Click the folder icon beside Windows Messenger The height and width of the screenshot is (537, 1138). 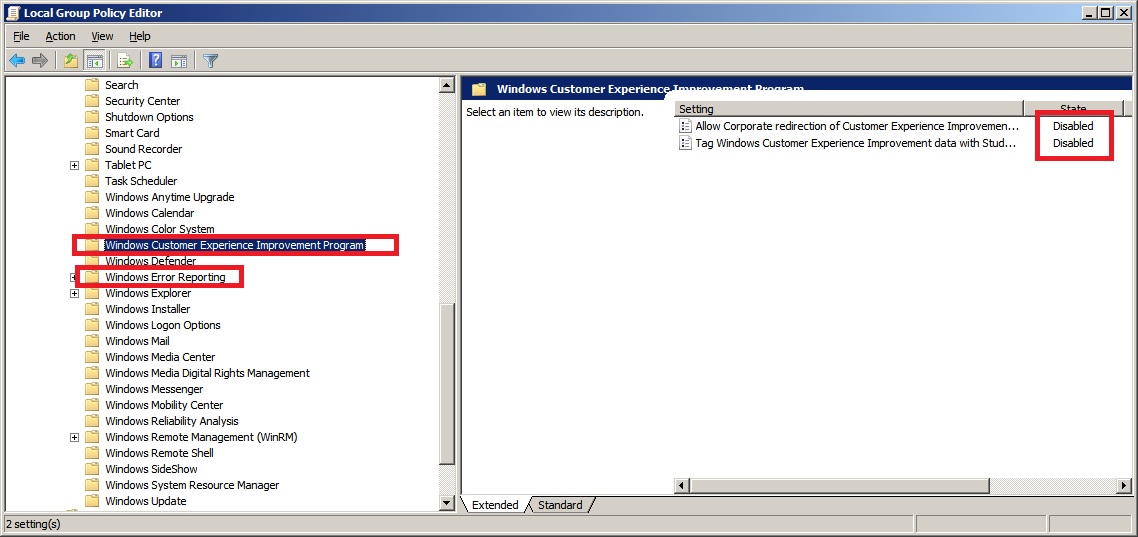click(91, 389)
